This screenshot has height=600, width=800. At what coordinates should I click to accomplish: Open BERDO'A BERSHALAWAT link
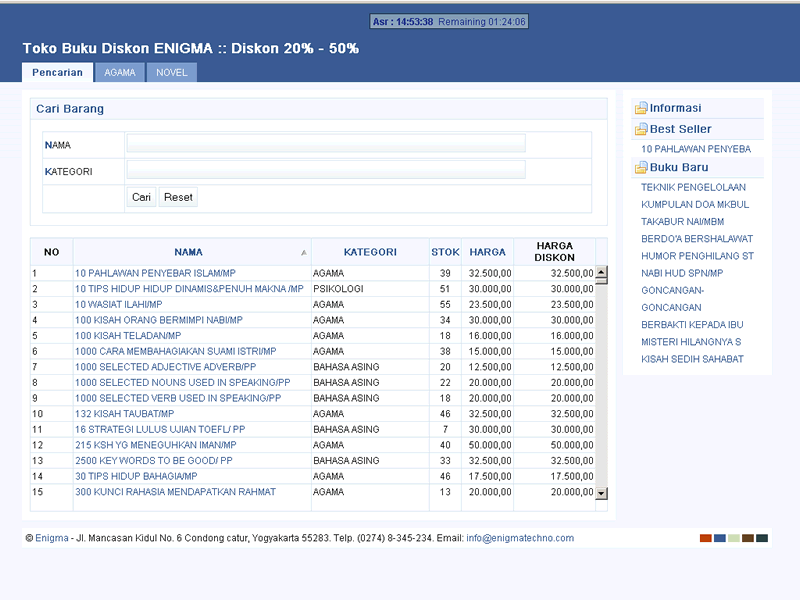697,239
